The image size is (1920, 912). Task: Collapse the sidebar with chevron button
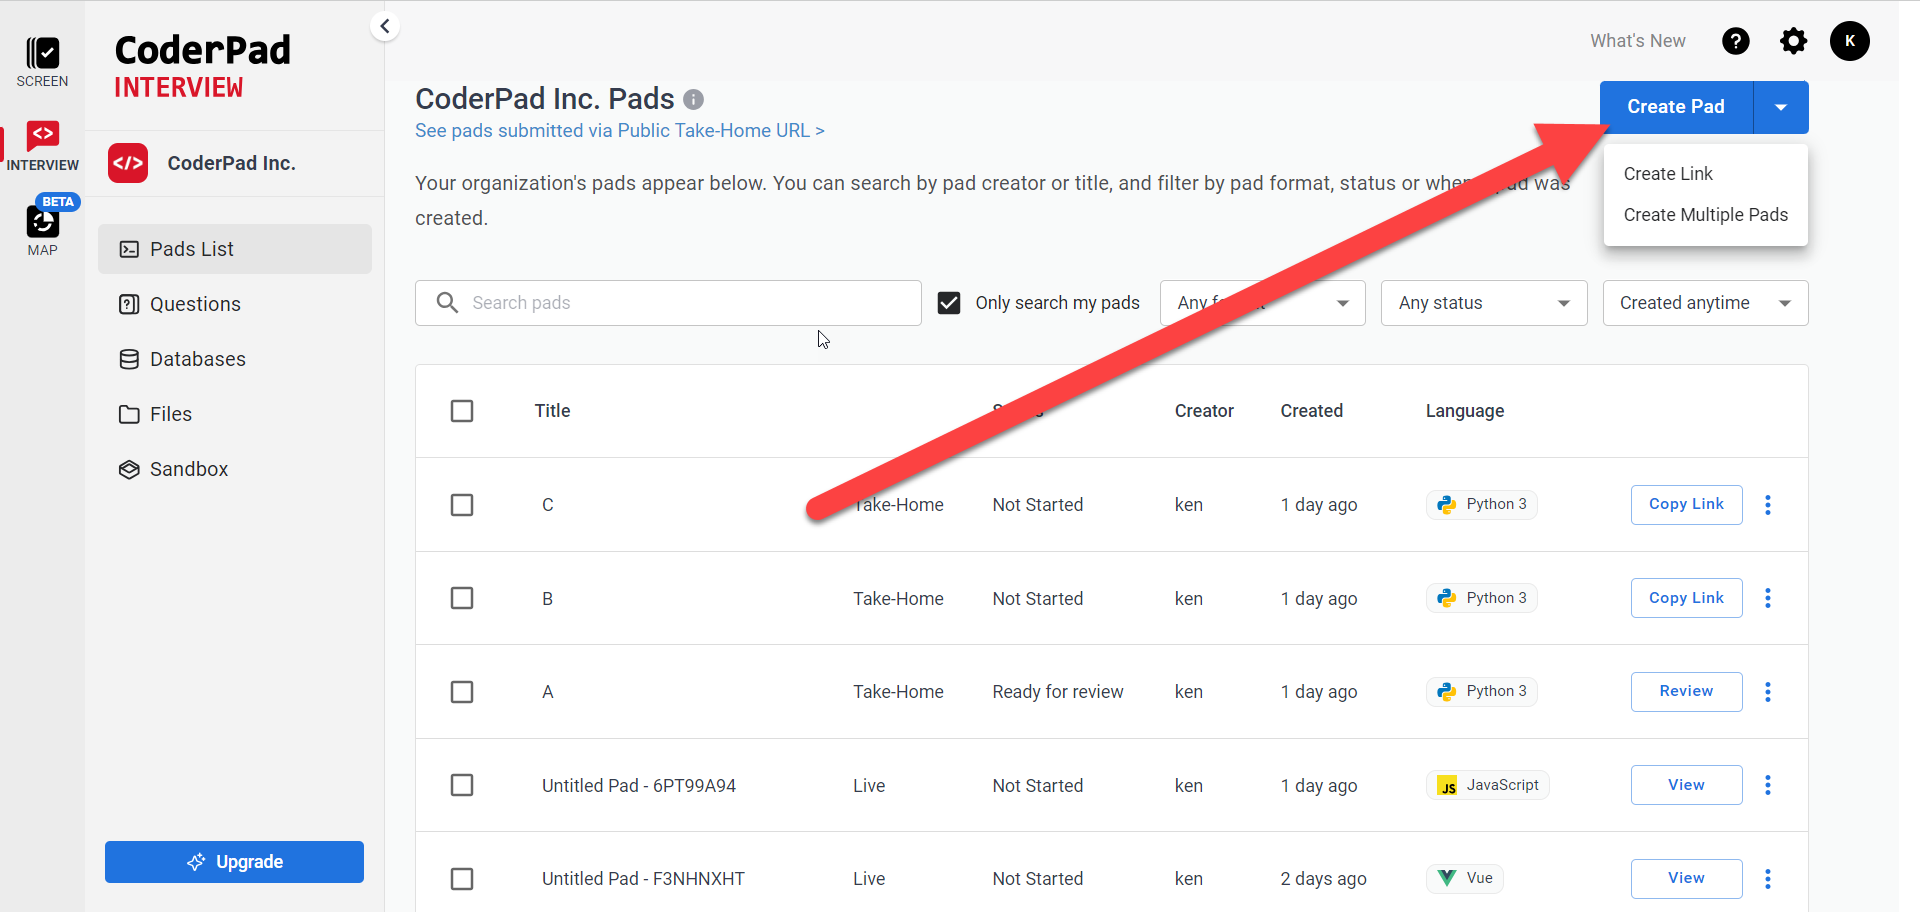click(385, 27)
